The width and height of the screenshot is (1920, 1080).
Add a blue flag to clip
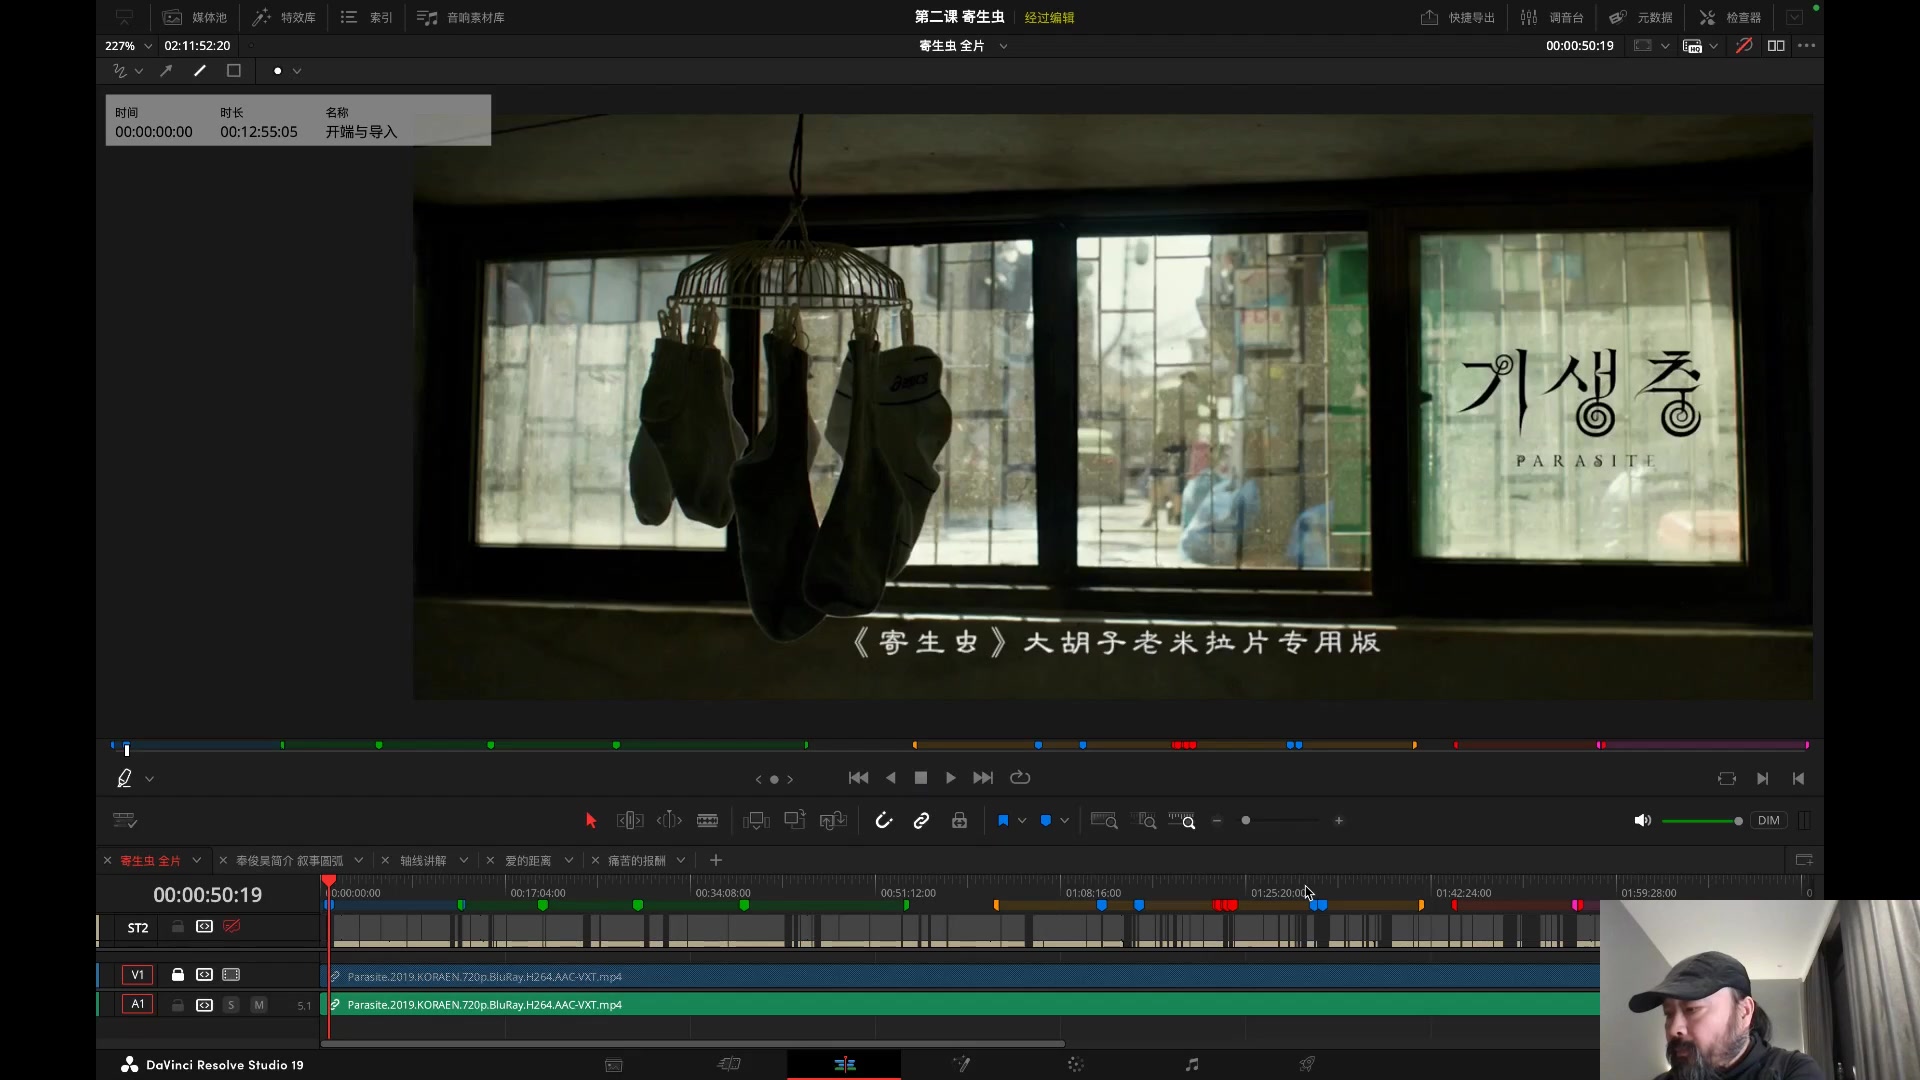tap(1003, 821)
